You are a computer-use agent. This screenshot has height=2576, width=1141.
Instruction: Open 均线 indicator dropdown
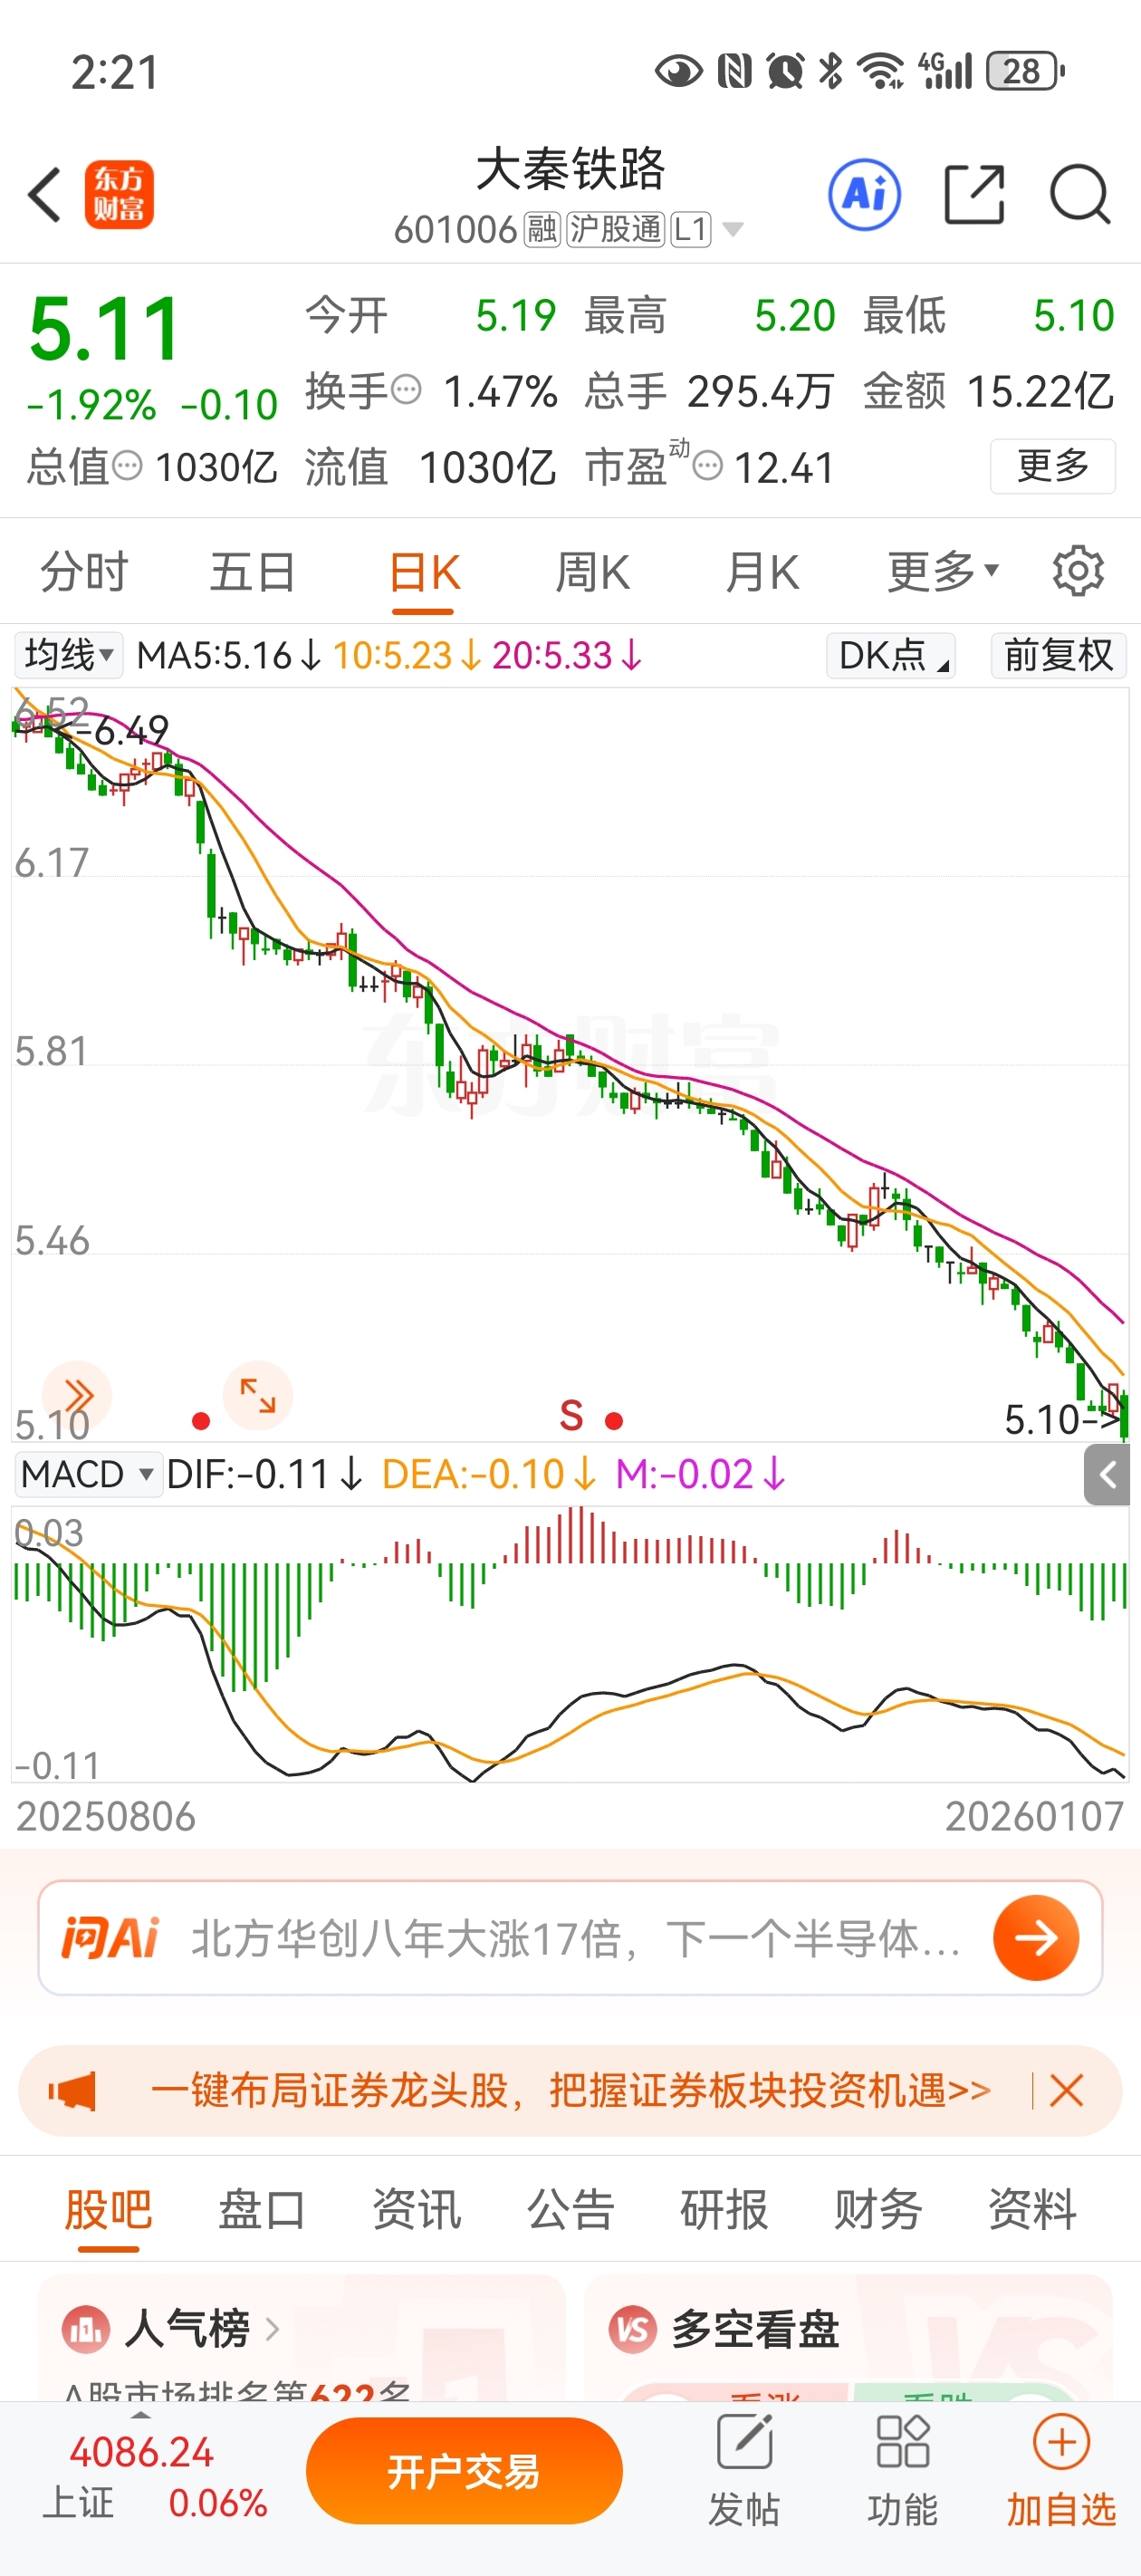[x=68, y=656]
